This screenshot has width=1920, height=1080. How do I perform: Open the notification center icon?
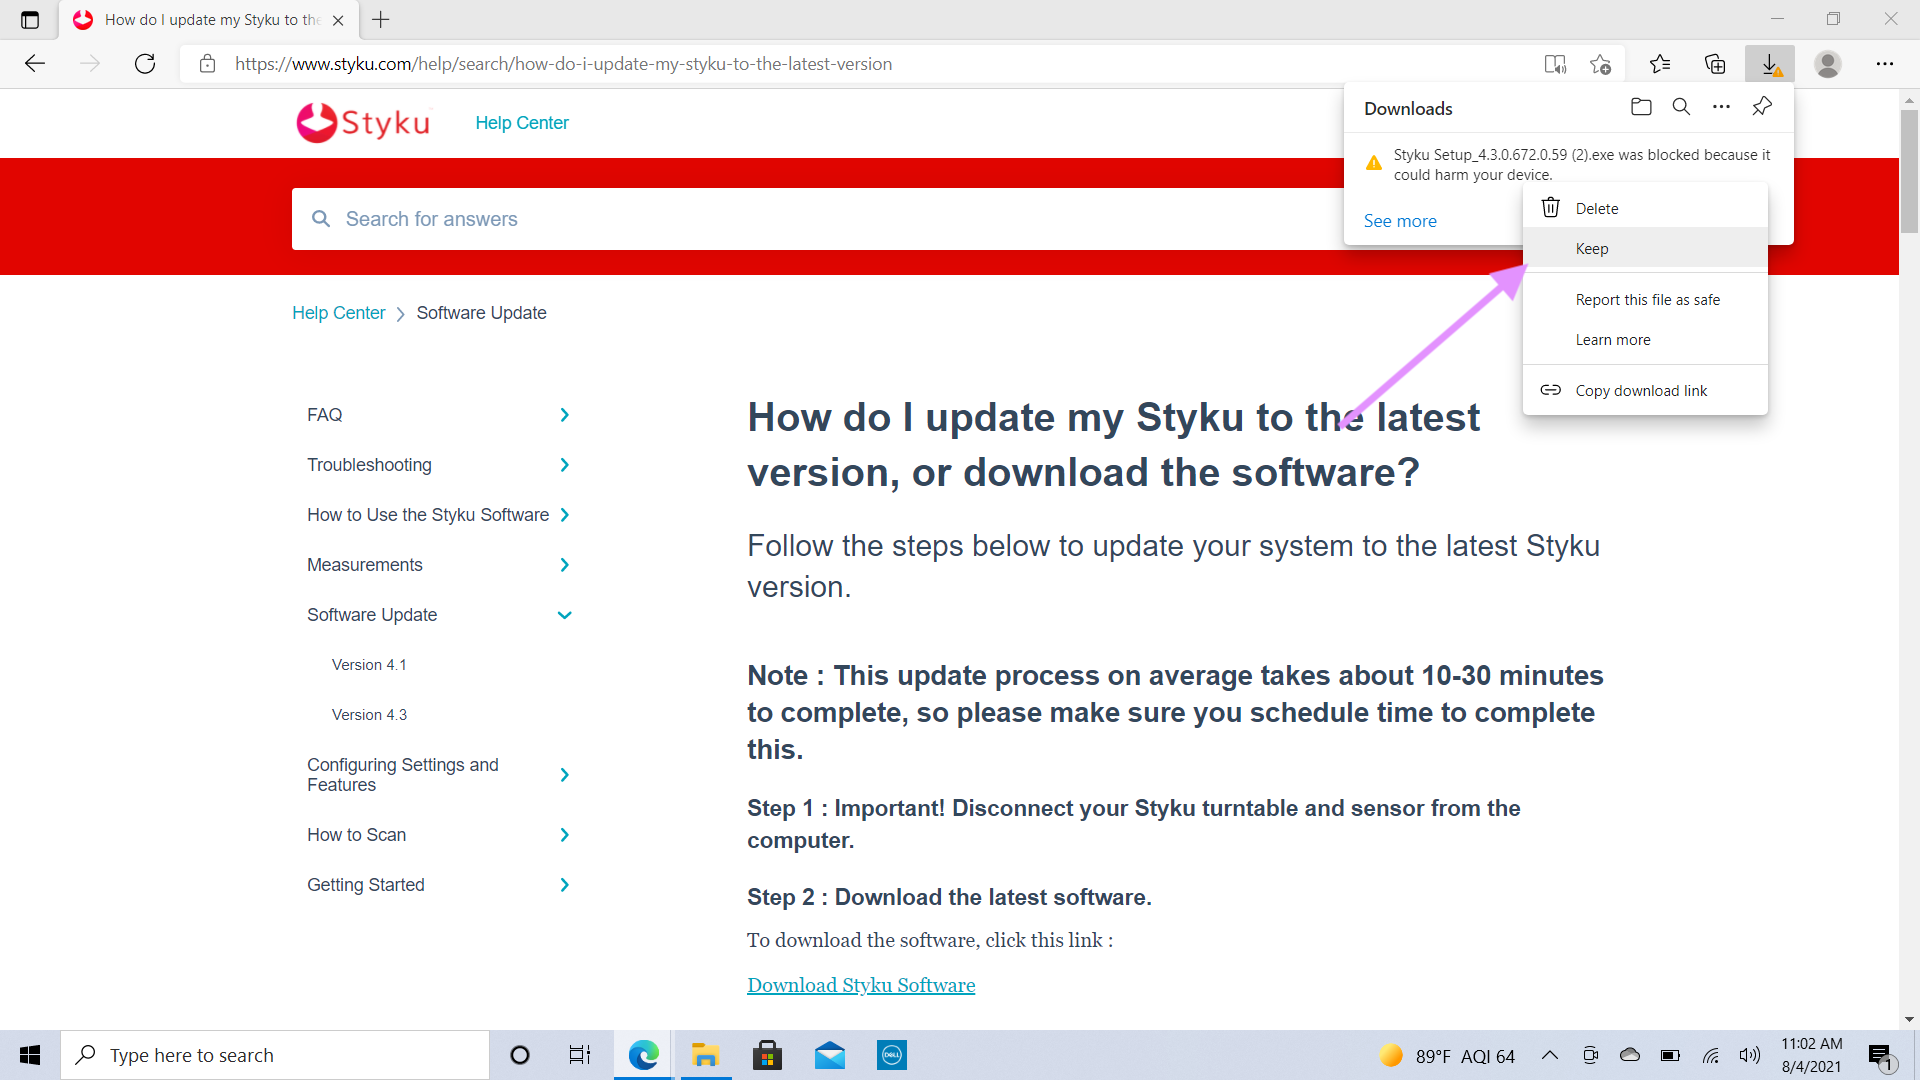click(x=1881, y=1056)
